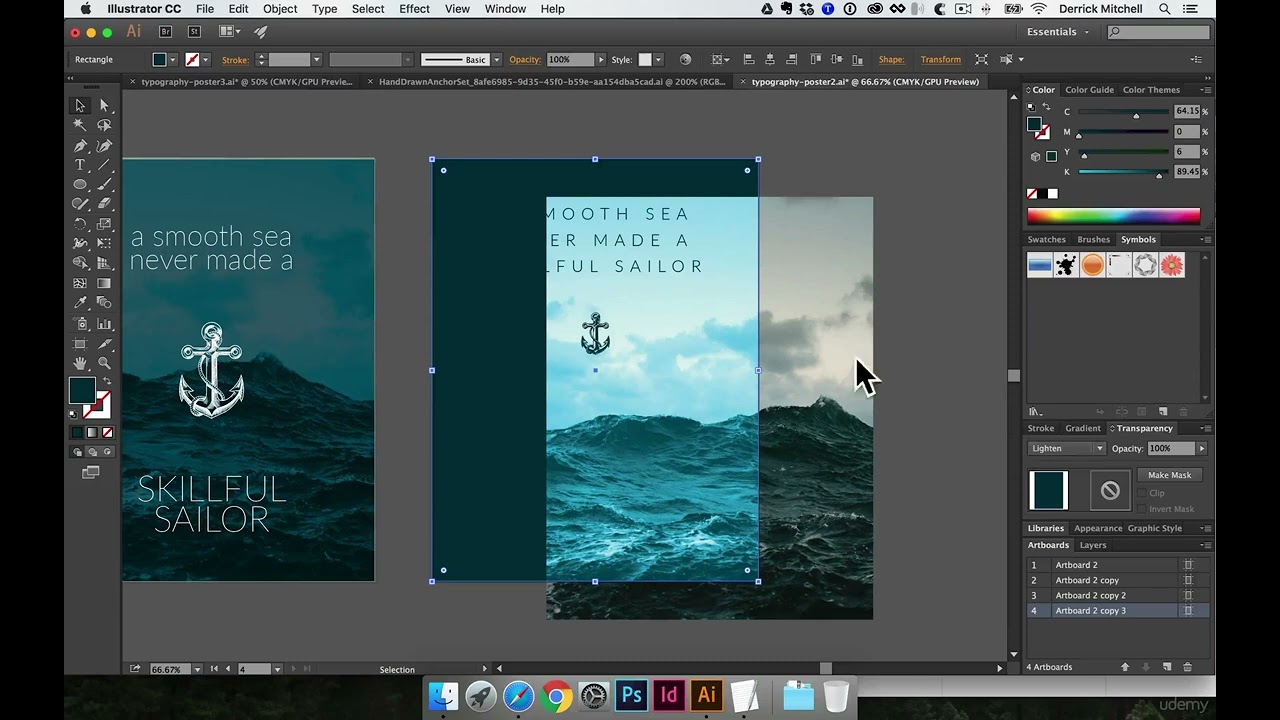This screenshot has height=720, width=1280.
Task: Toggle Draw Behind mode
Action: (x=92, y=452)
